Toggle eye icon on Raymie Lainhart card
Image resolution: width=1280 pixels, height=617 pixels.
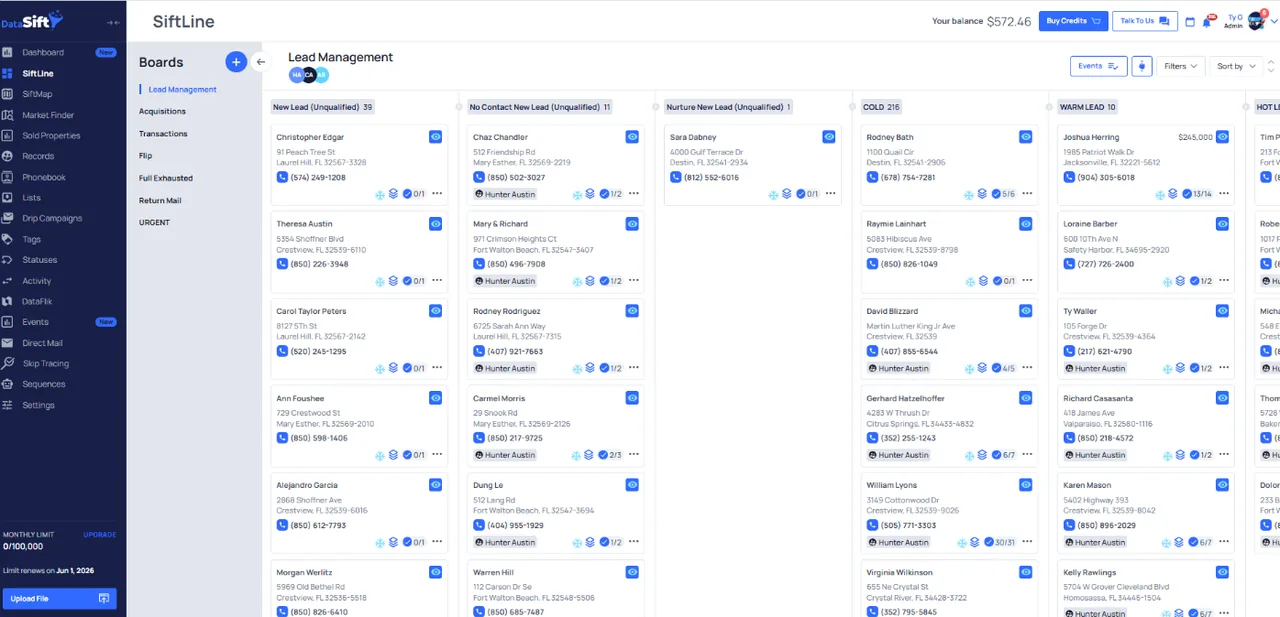(x=1026, y=224)
